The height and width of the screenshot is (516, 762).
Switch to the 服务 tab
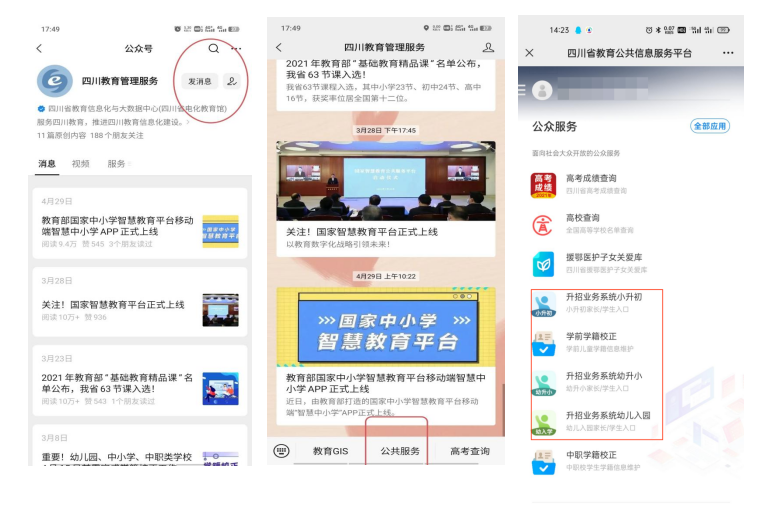[117, 164]
